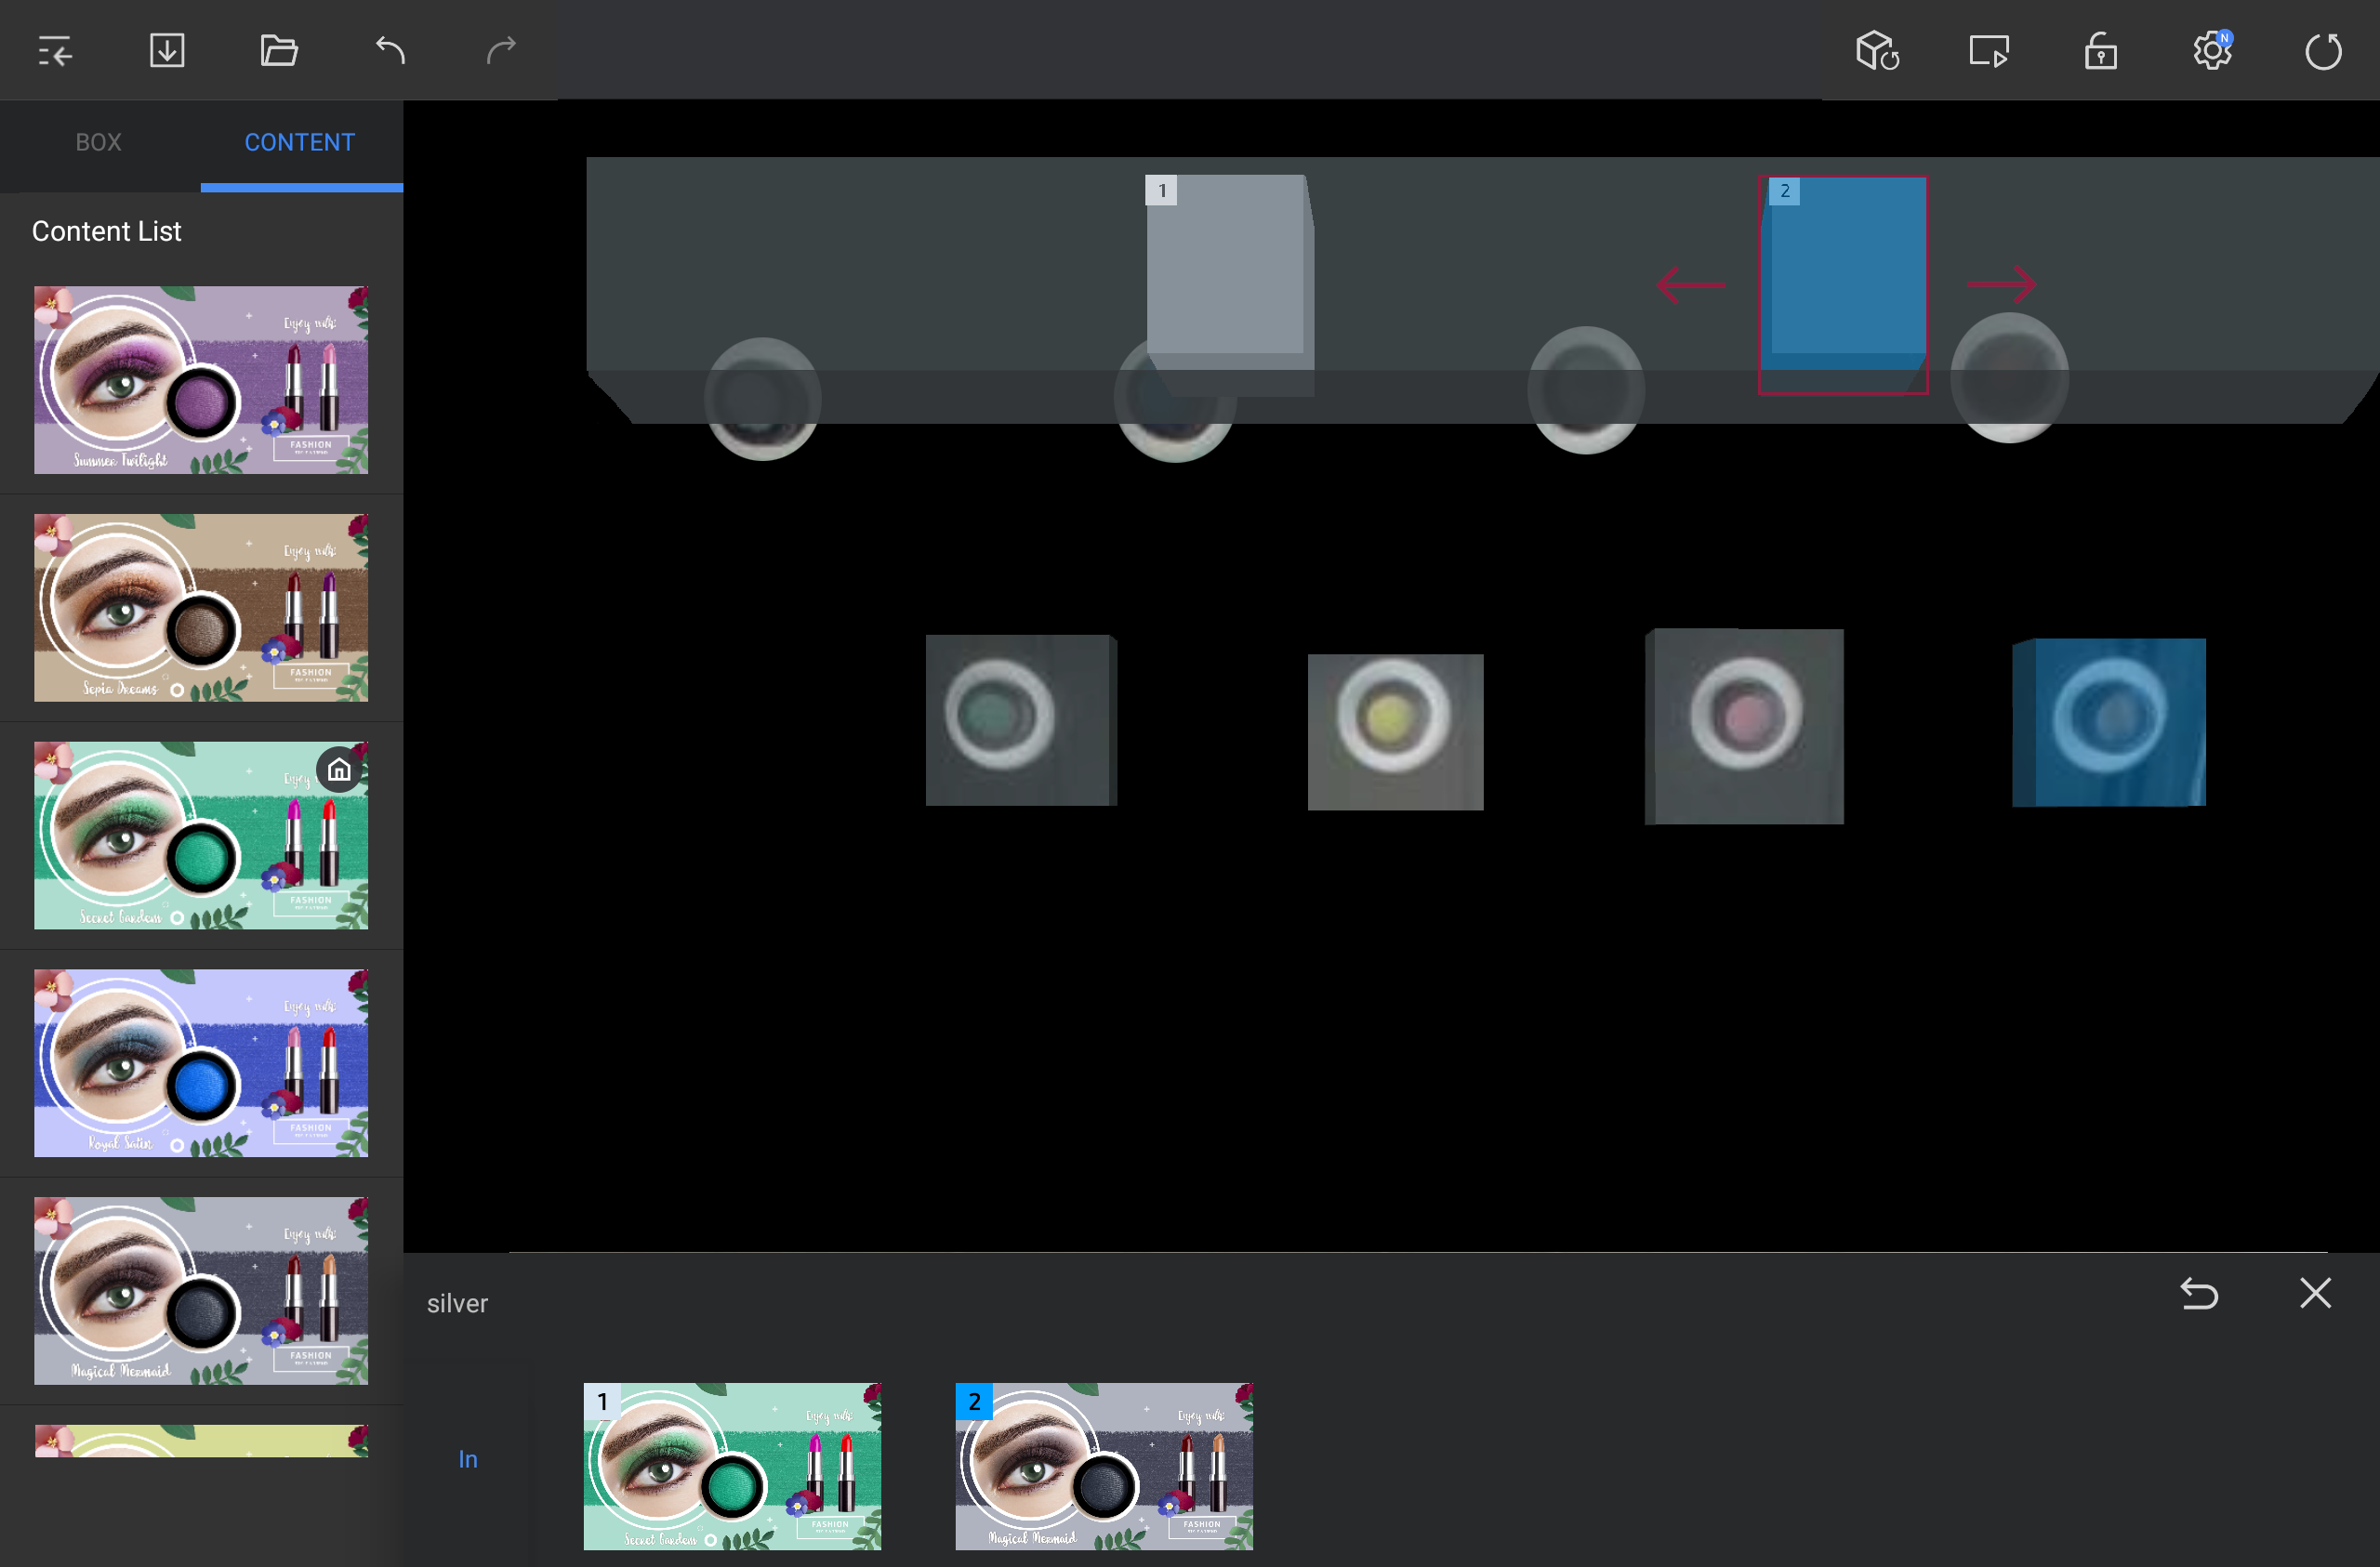Click the download/import icon
Screen dimensions: 2380x1567
point(167,50)
